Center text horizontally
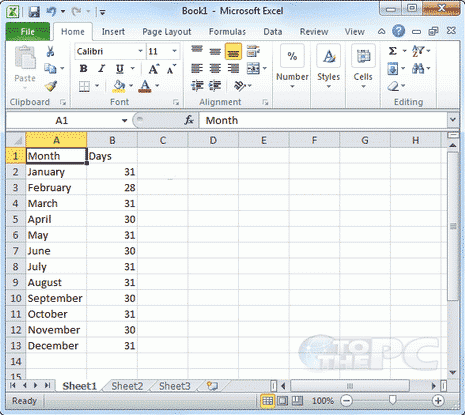 pos(215,69)
